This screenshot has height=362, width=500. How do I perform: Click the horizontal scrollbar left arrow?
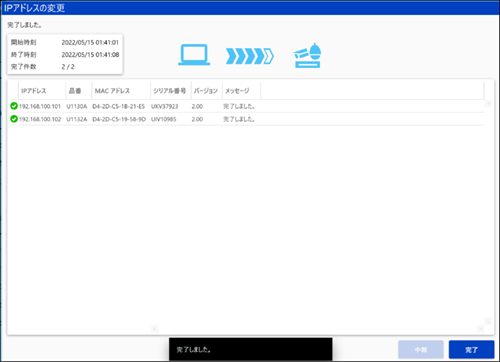coord(154,329)
